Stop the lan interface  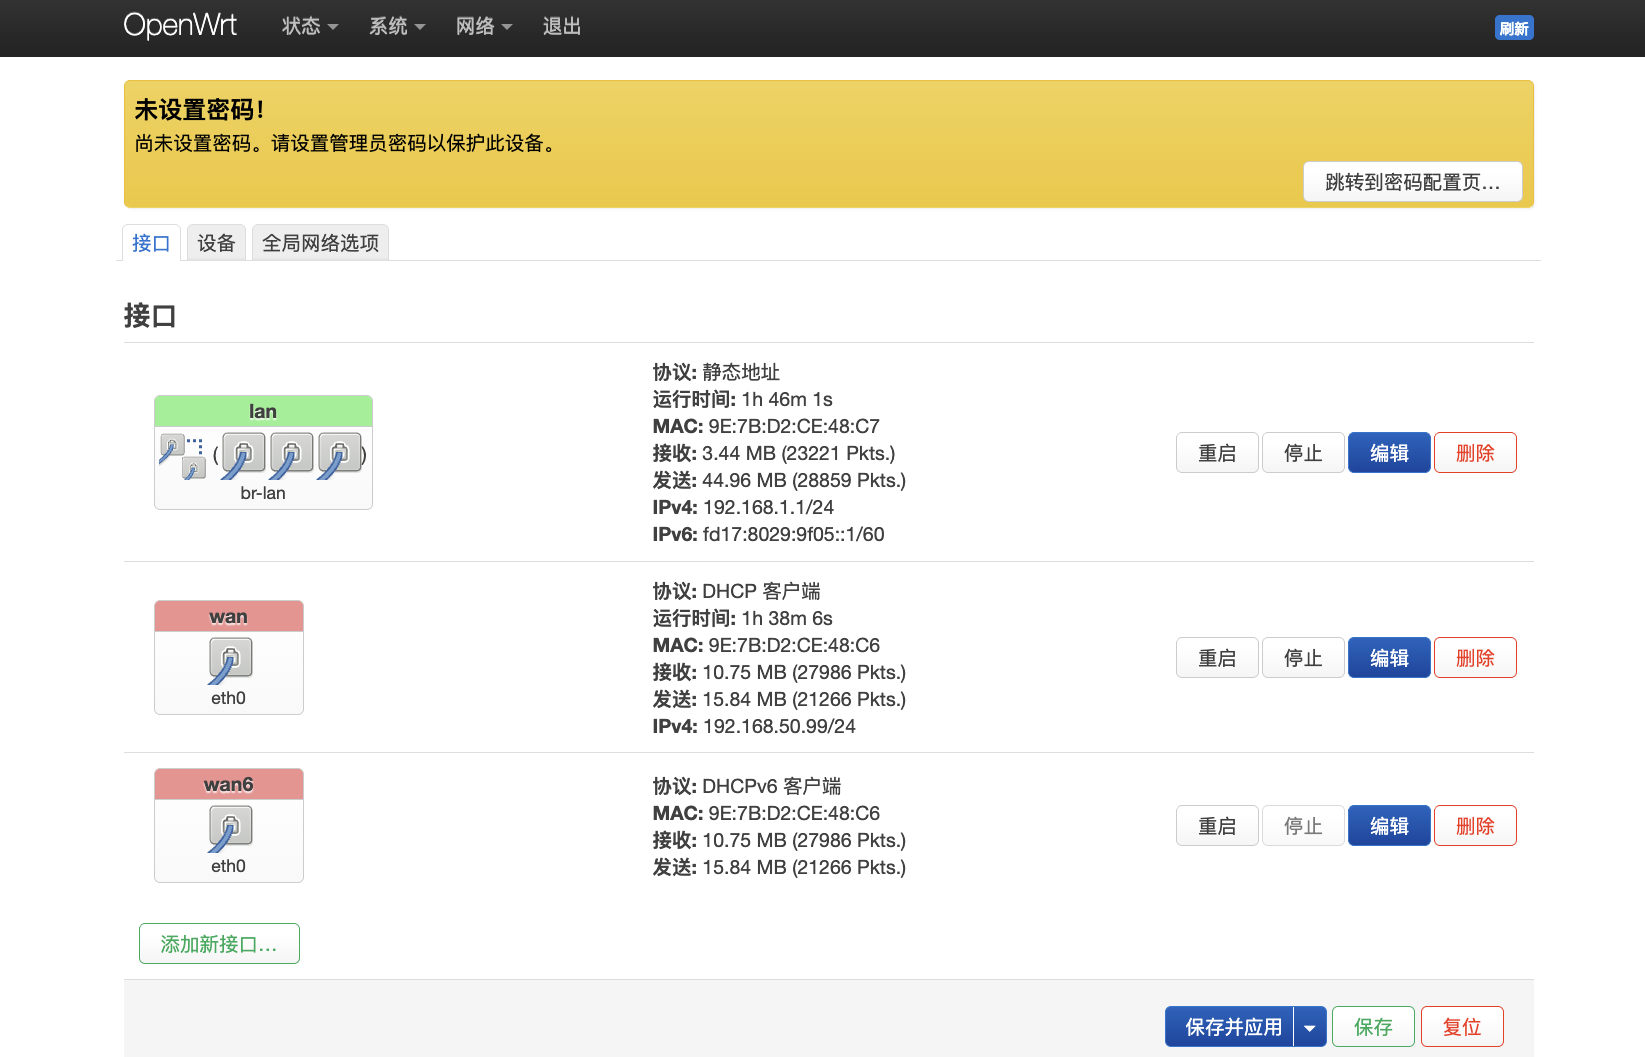tap(1303, 453)
